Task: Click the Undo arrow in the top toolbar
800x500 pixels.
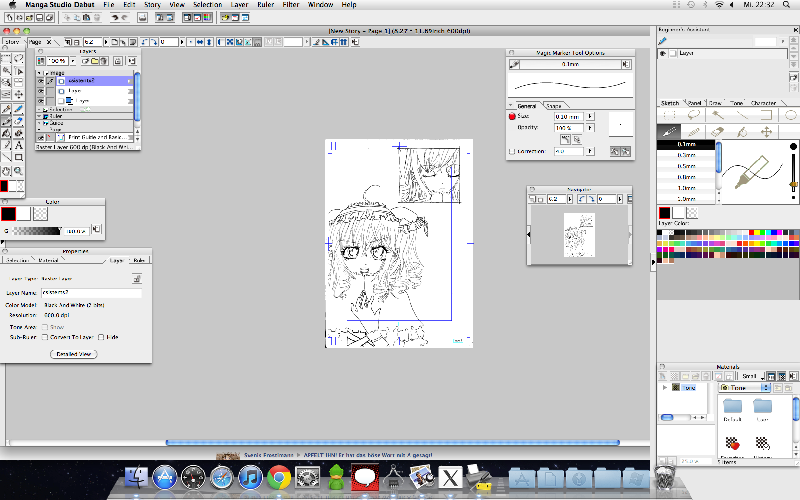Action: click(115, 17)
